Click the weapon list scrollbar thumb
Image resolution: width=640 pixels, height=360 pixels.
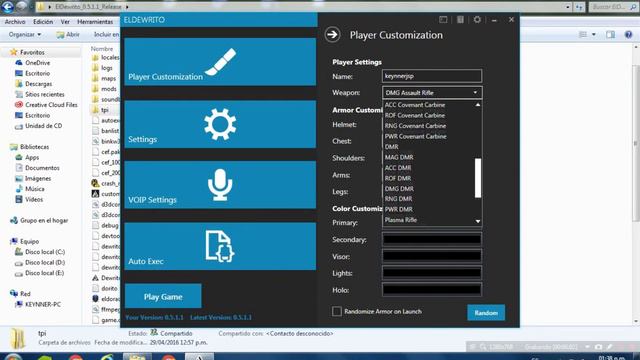coord(478,178)
